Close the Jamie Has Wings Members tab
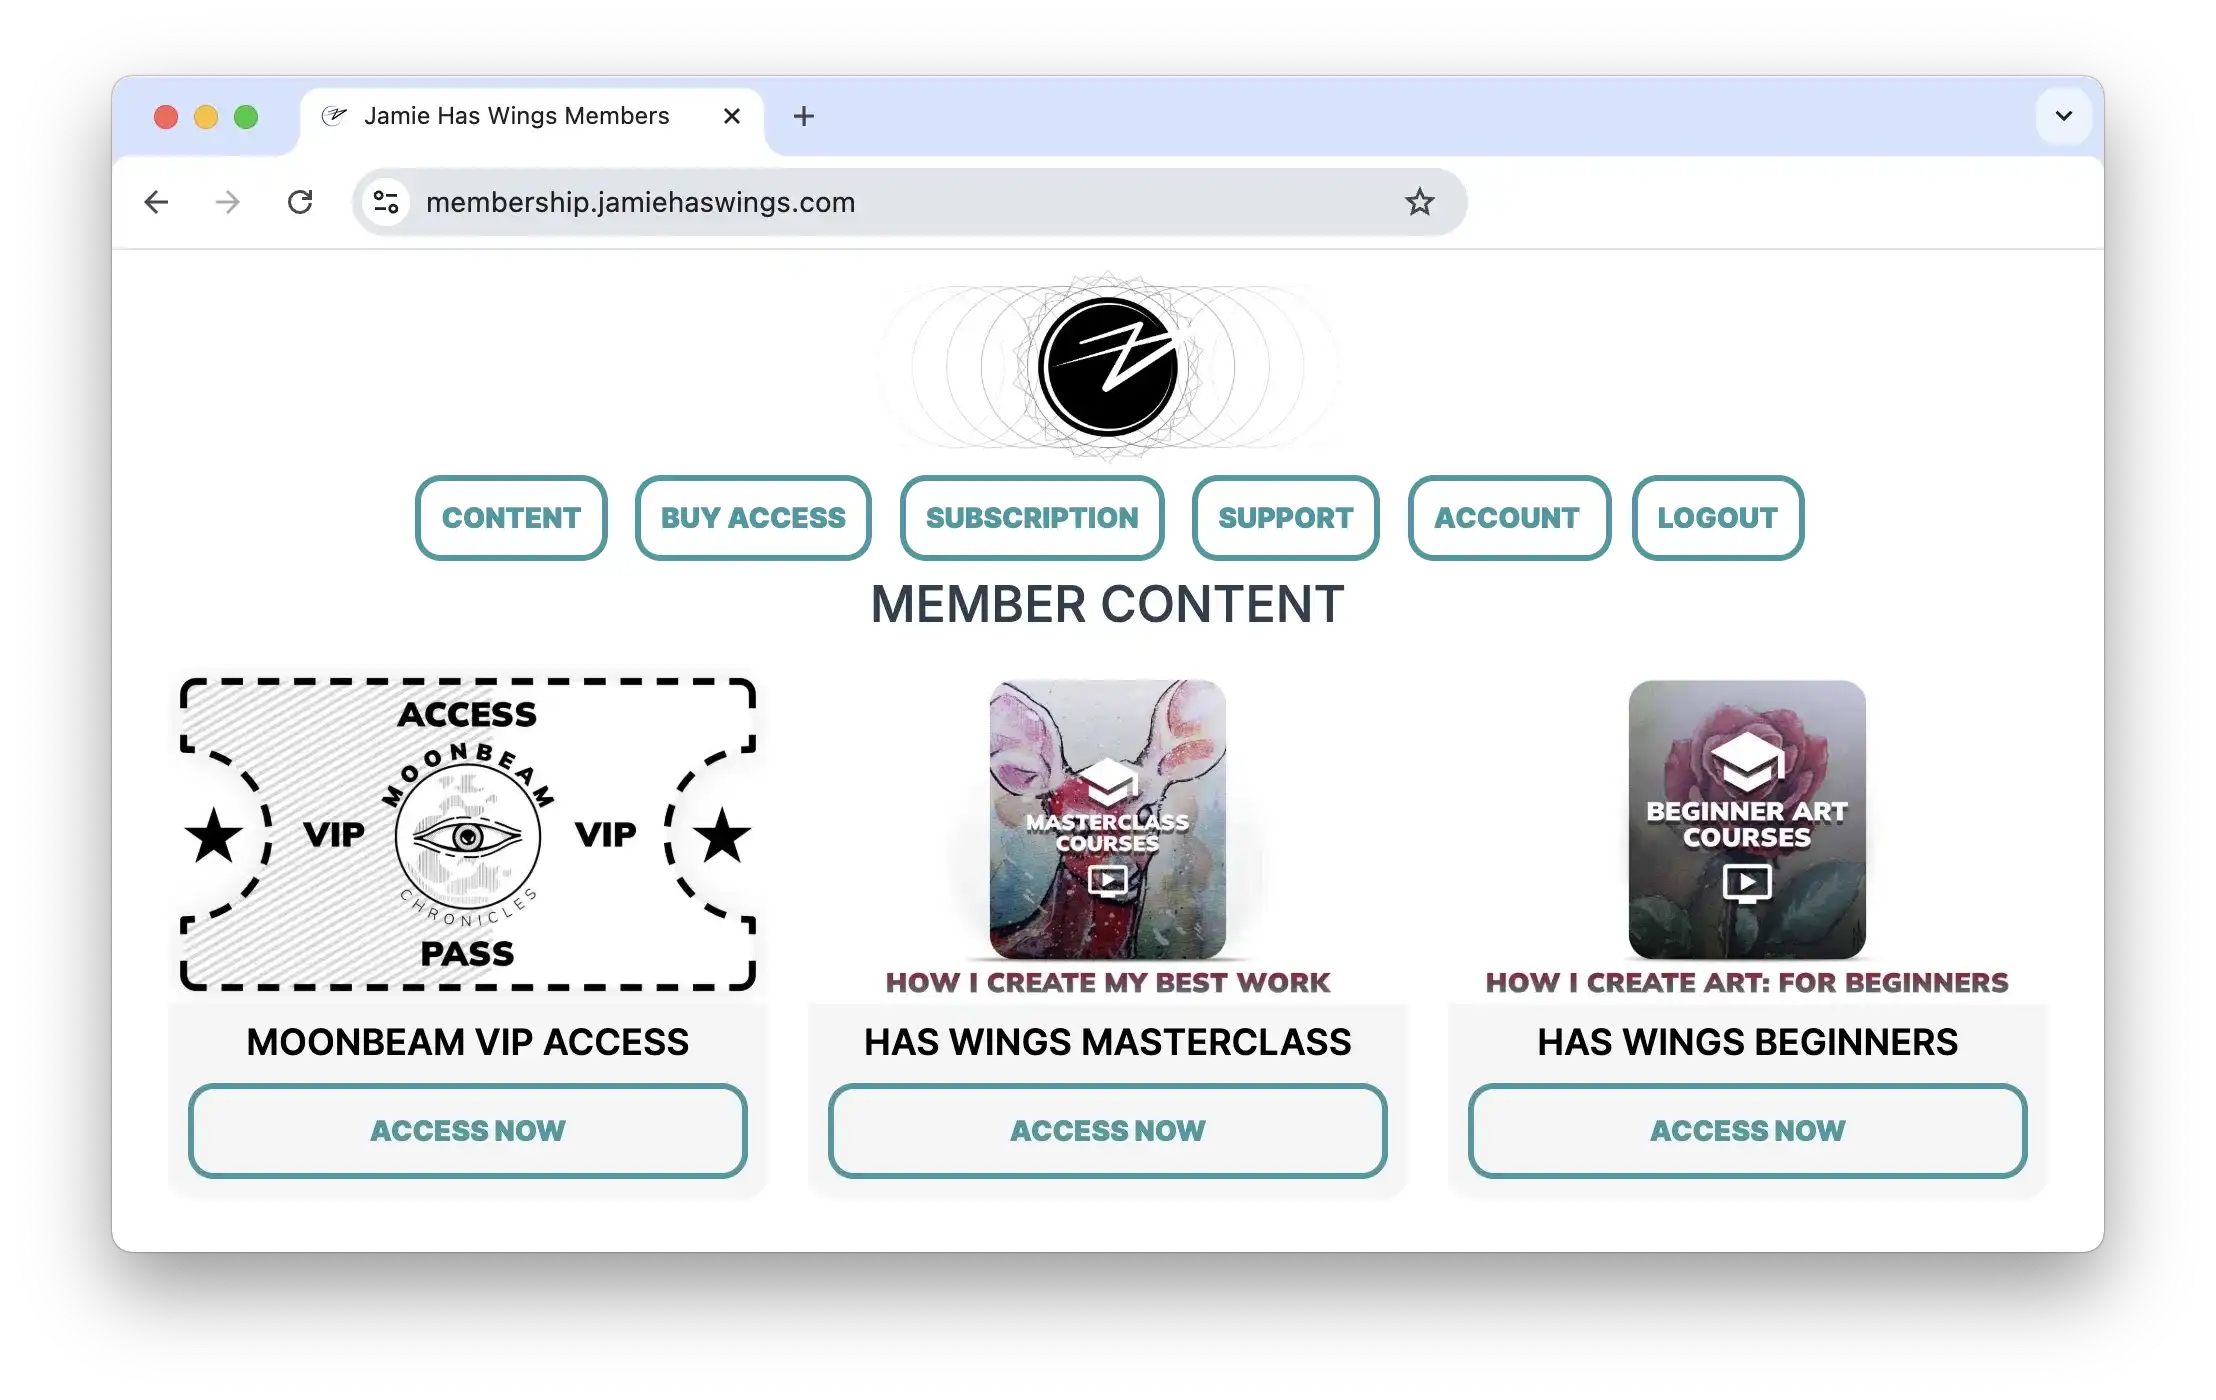 (x=731, y=116)
